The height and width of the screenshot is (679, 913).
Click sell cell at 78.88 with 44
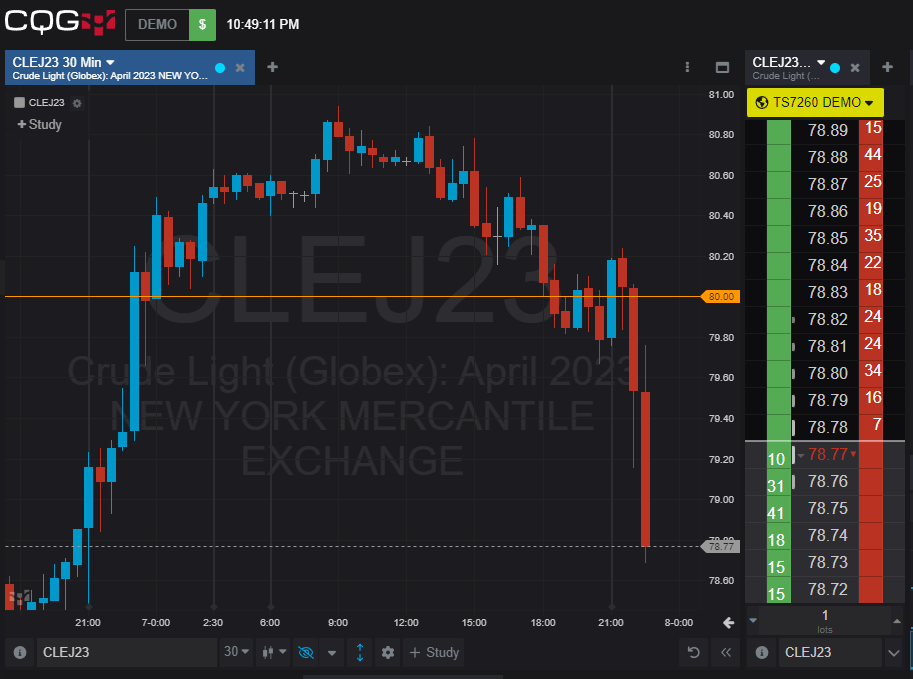tap(871, 156)
